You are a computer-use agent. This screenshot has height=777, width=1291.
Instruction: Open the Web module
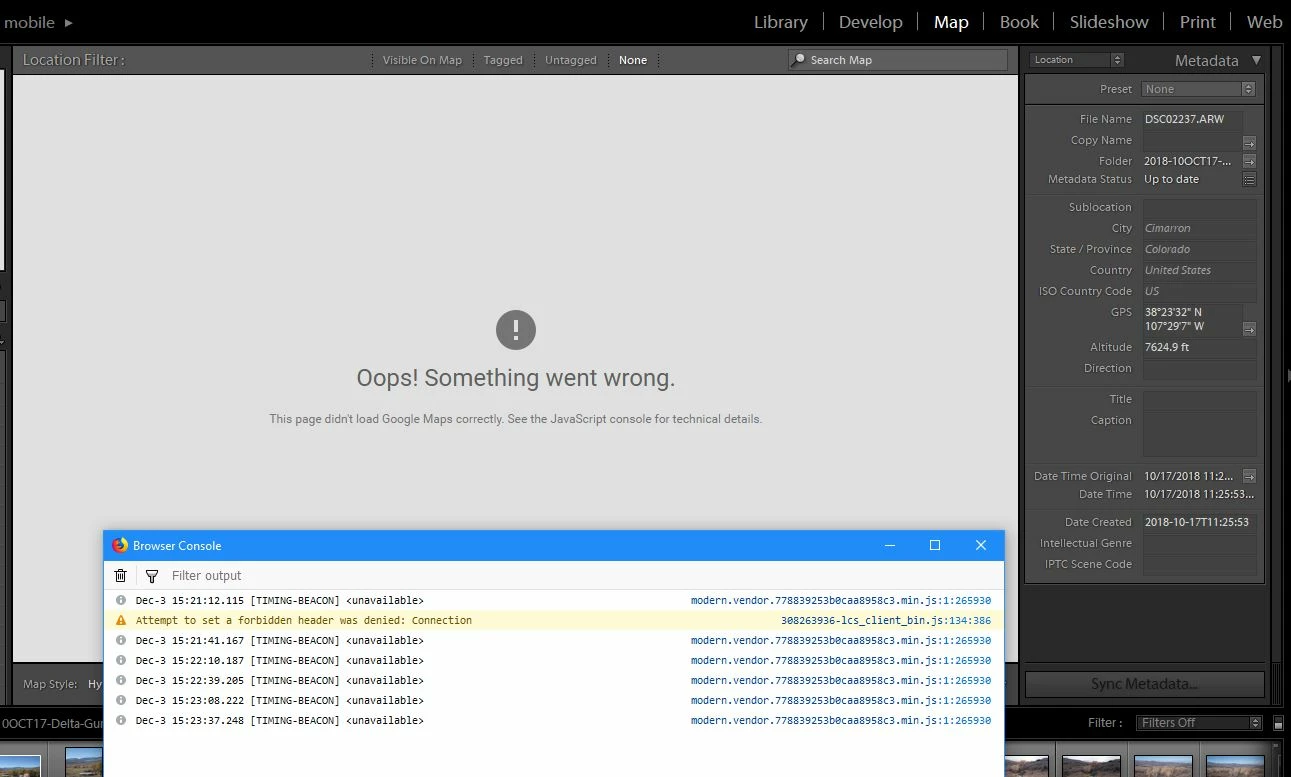1264,22
